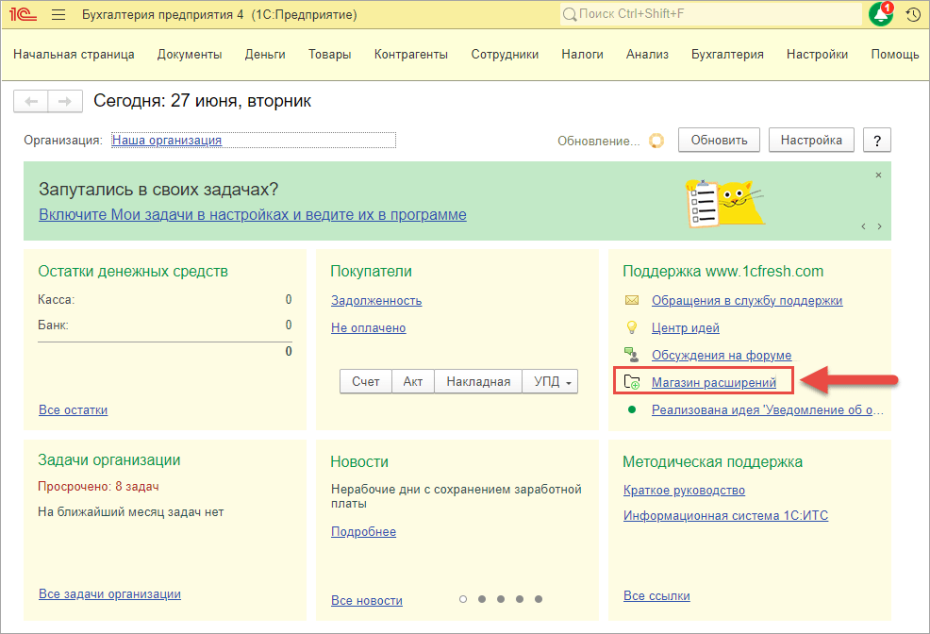
Task: Open Все задачи организации link
Action: coord(110,594)
